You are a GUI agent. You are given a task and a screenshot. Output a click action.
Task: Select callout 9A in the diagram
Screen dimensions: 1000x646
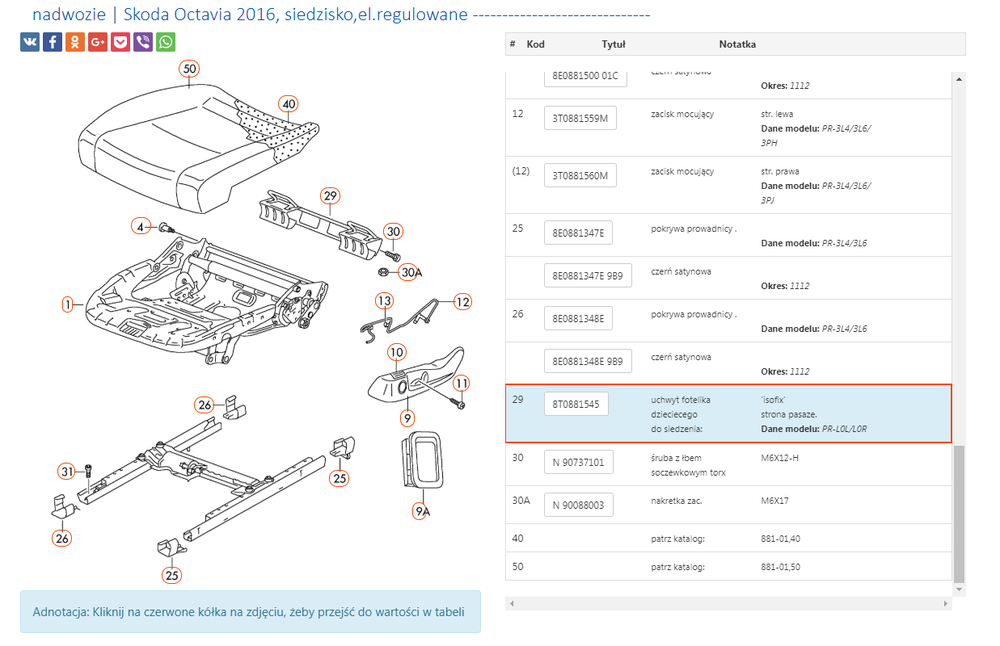(423, 511)
